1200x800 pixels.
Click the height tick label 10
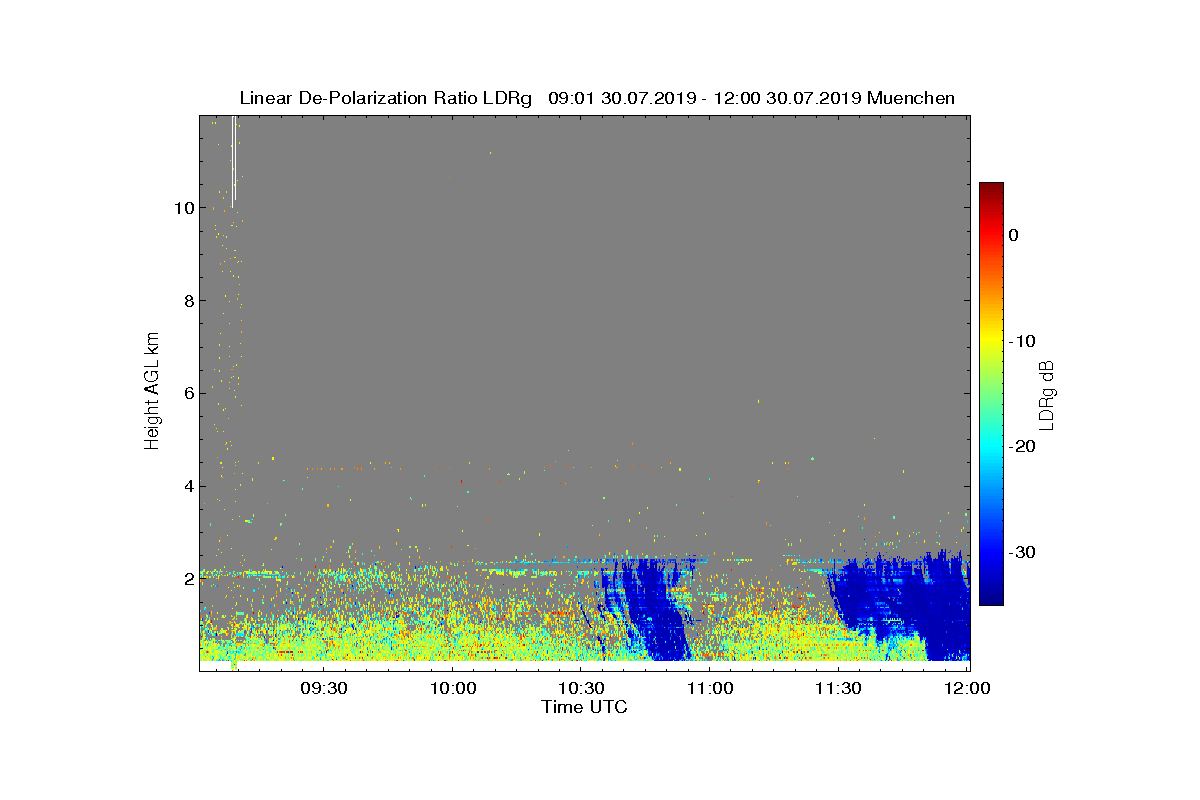pos(183,208)
